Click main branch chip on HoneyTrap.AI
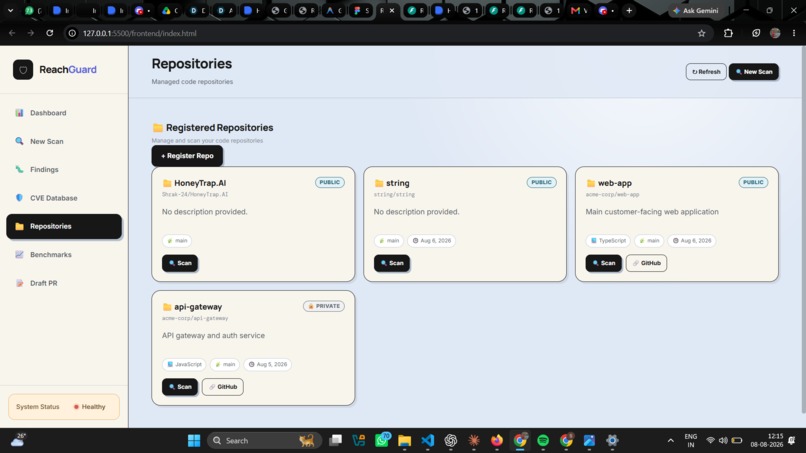The image size is (806, 453). point(177,241)
